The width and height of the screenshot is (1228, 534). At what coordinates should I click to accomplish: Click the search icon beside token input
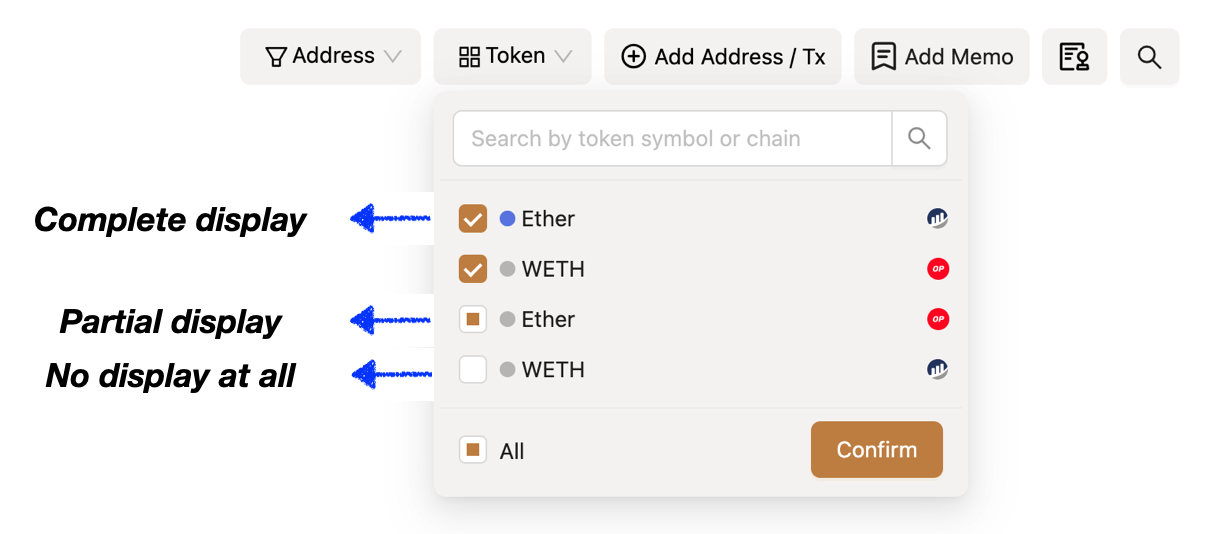pos(919,139)
